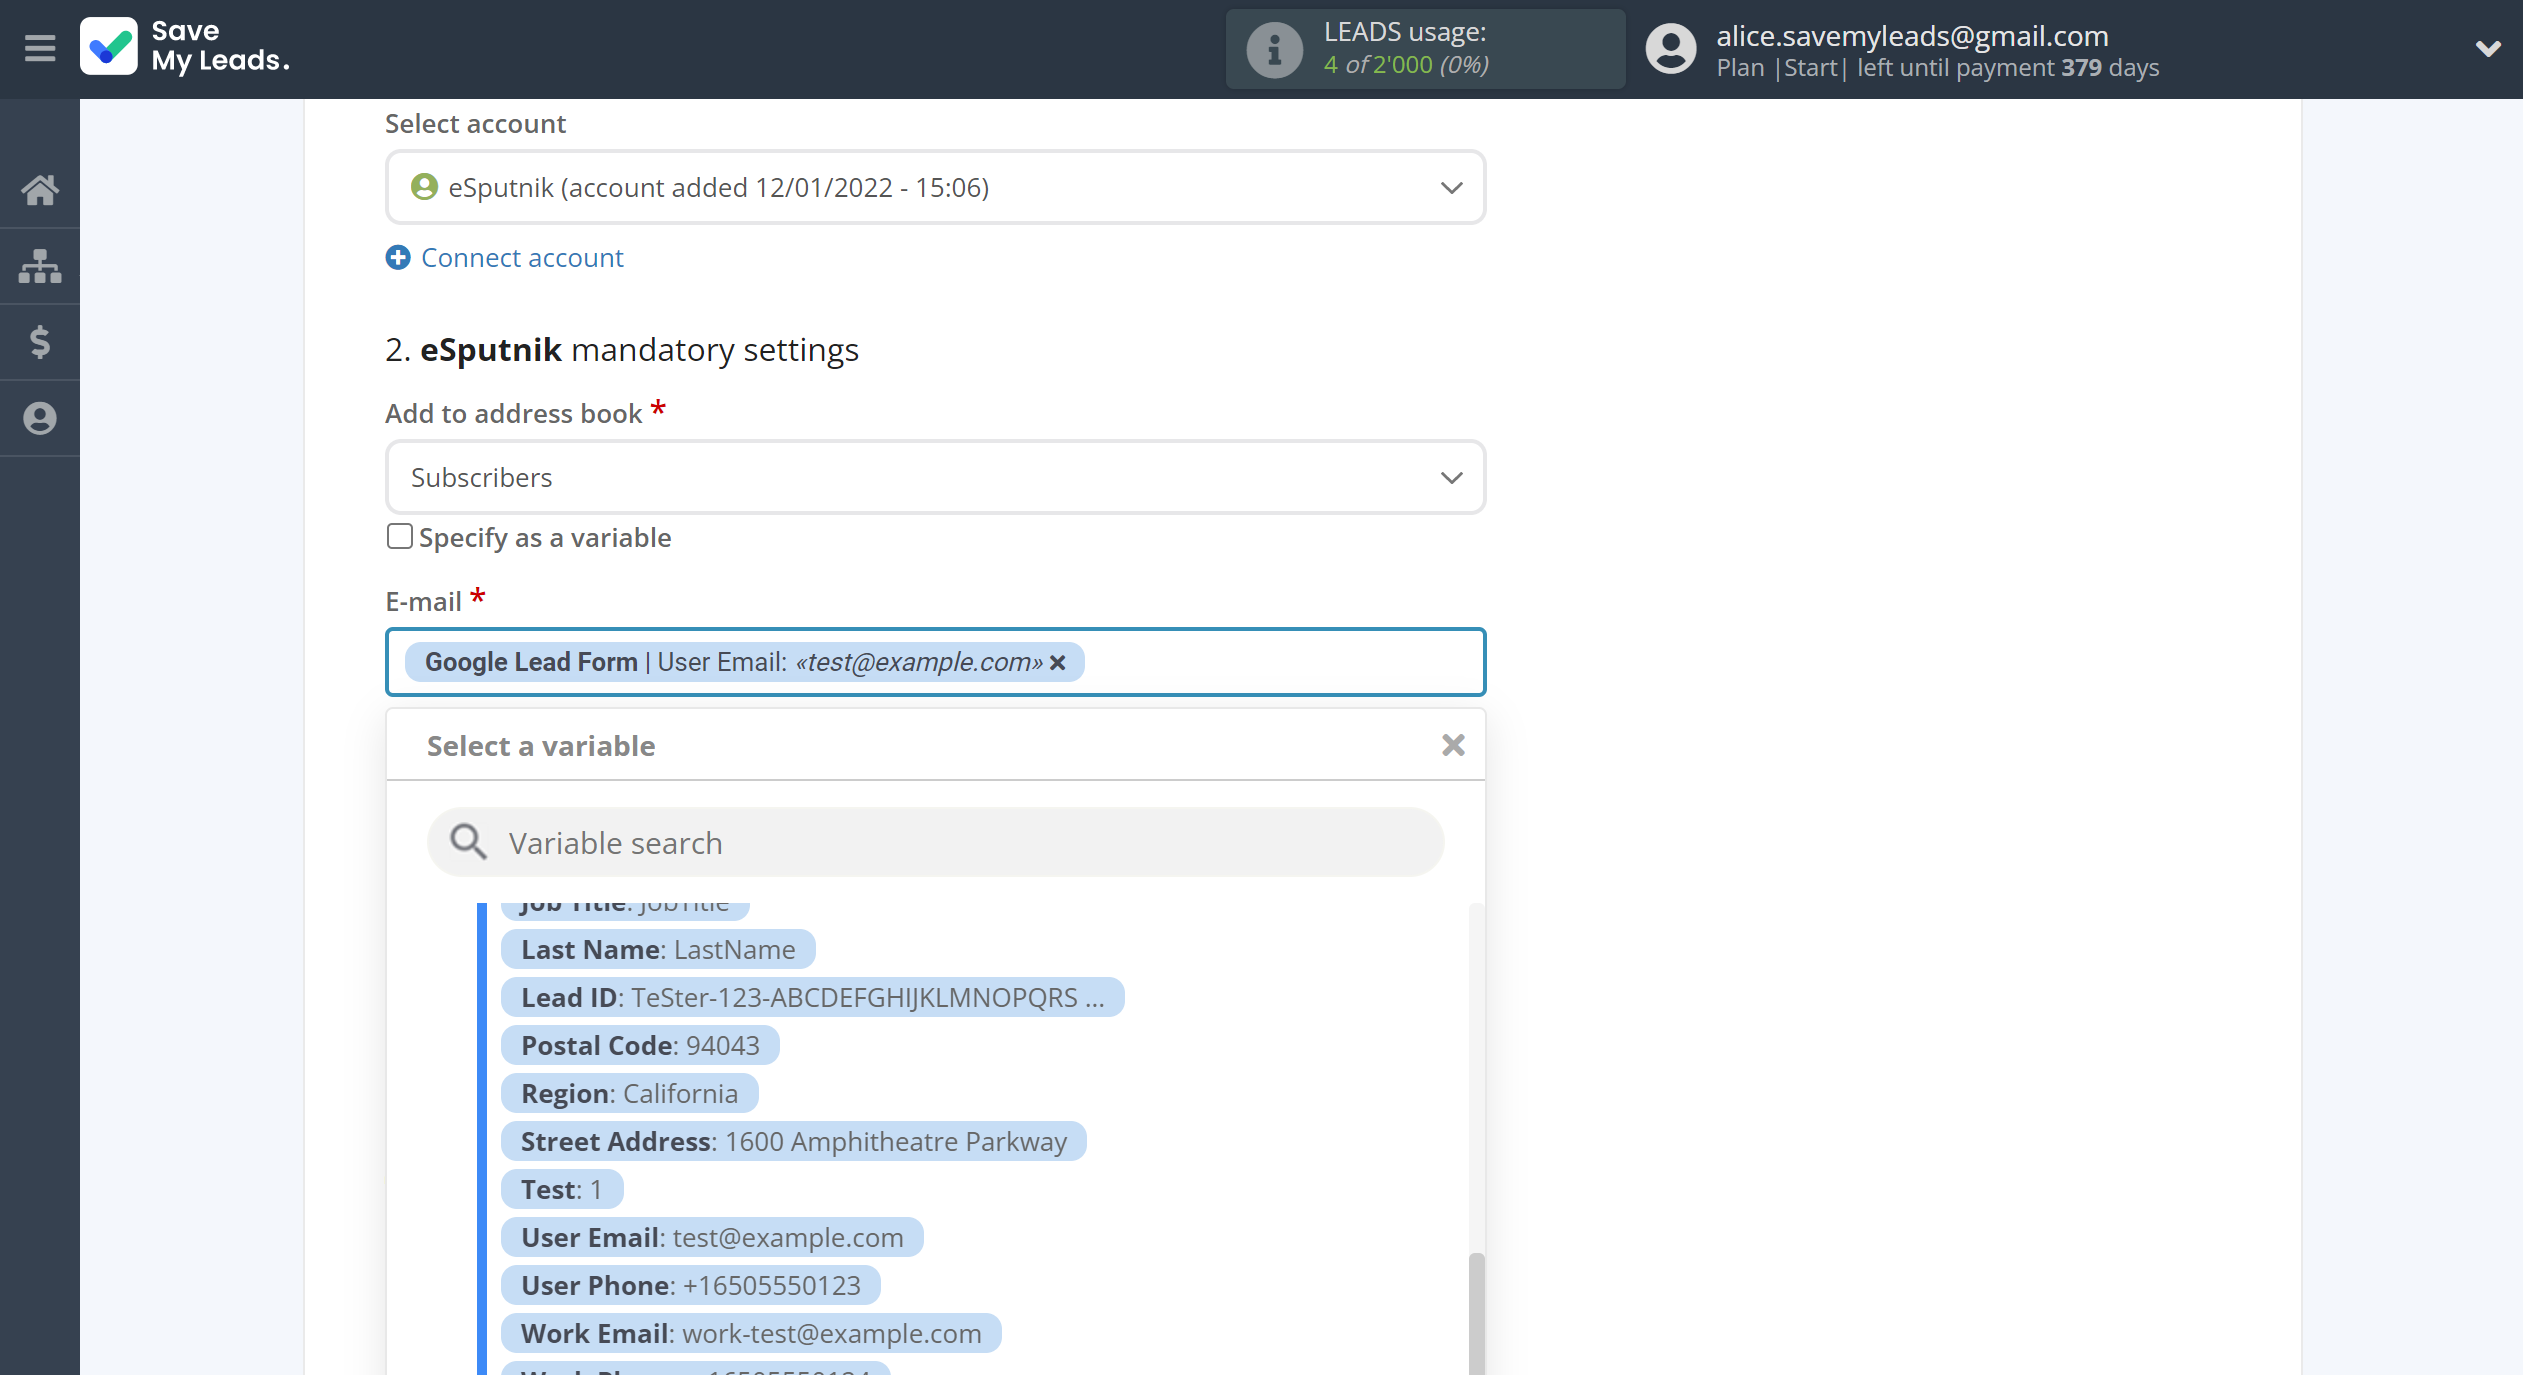Click the Variable search field
This screenshot has width=2523, height=1375.
pos(935,842)
